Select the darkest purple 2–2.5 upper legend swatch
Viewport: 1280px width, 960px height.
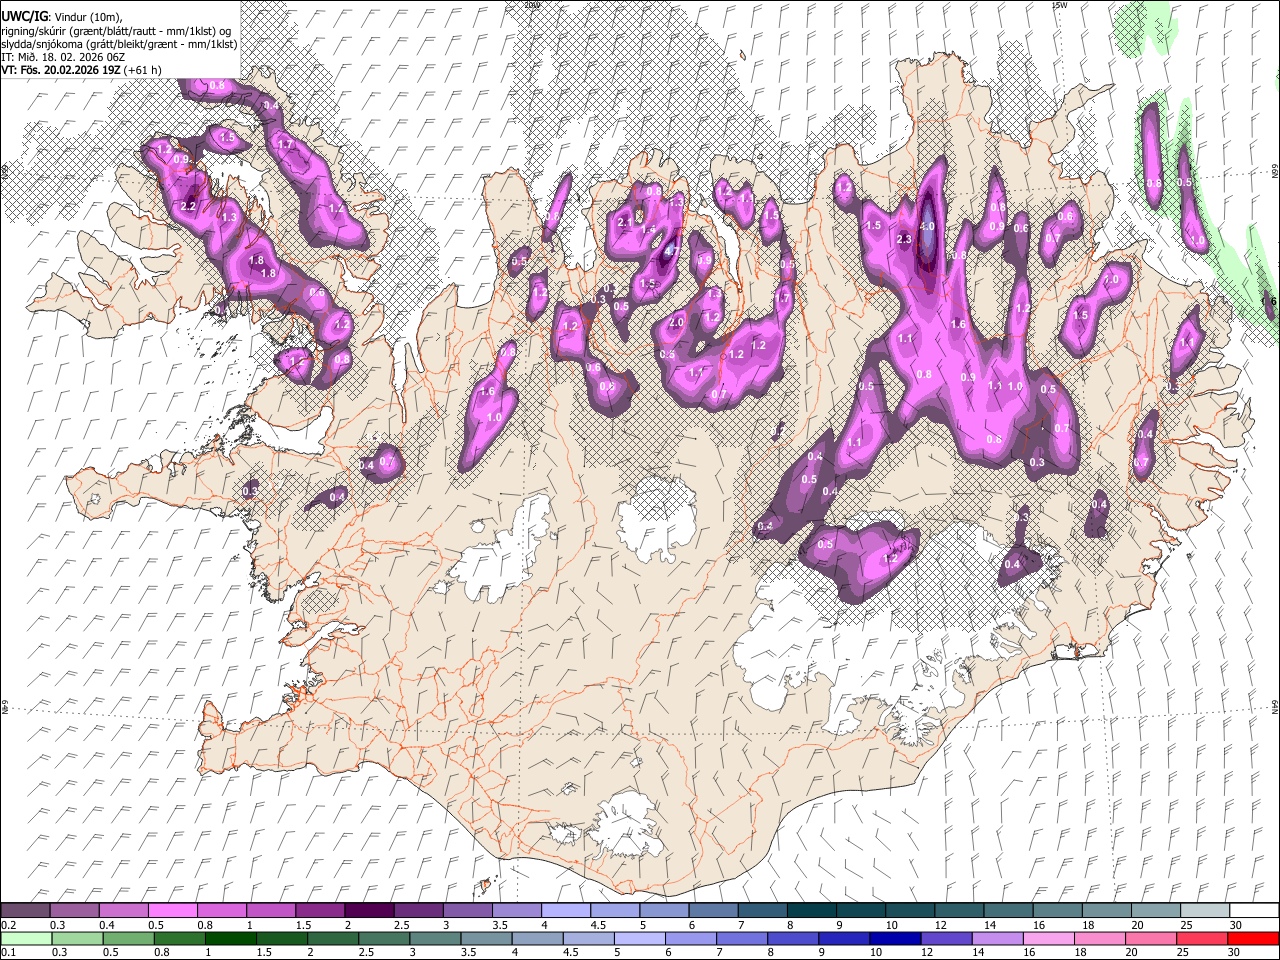[x=369, y=911]
